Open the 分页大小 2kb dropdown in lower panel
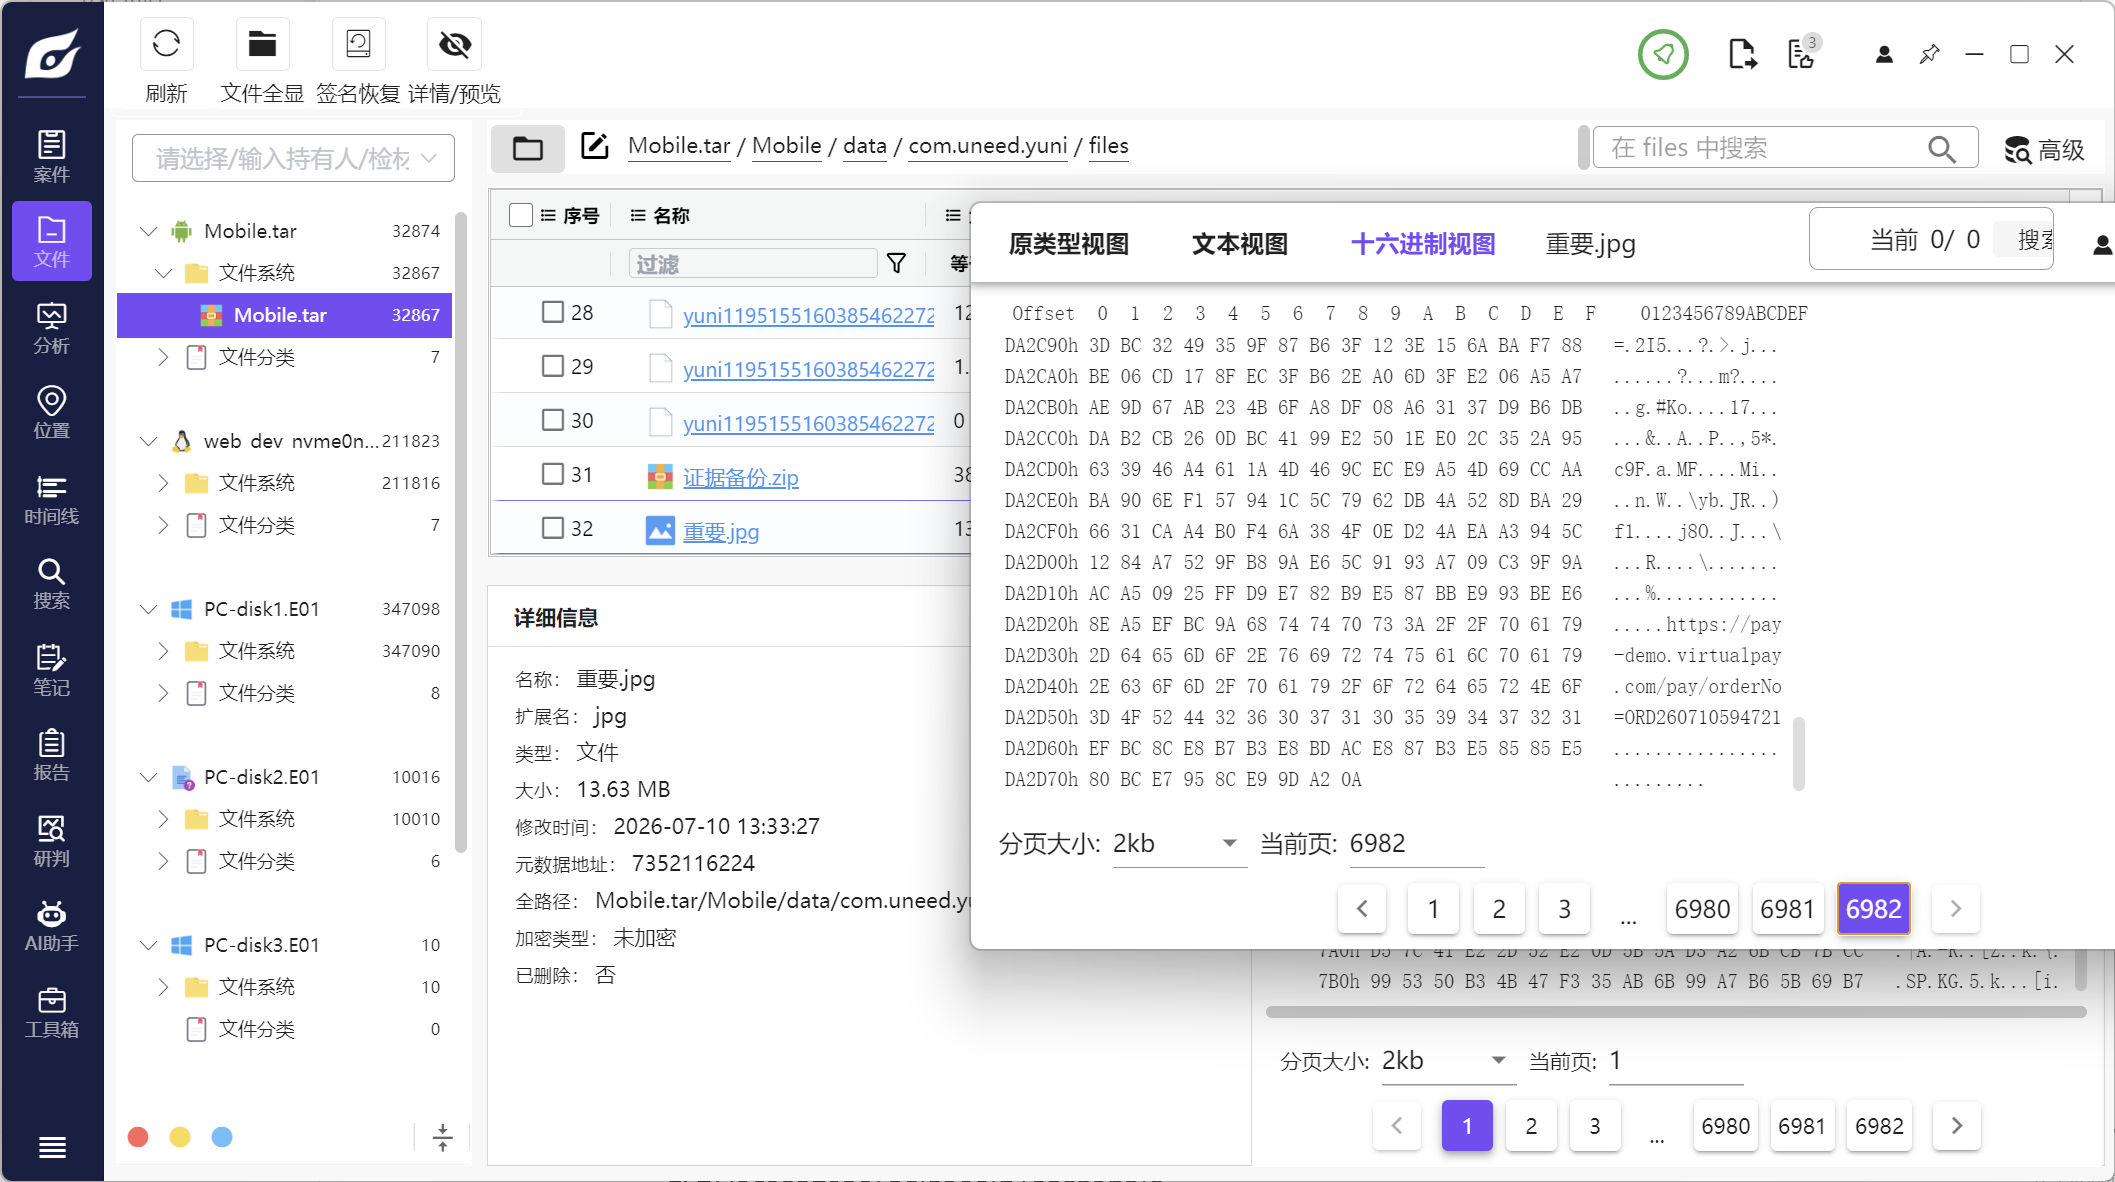This screenshot has height=1182, width=2115. (x=1447, y=1061)
